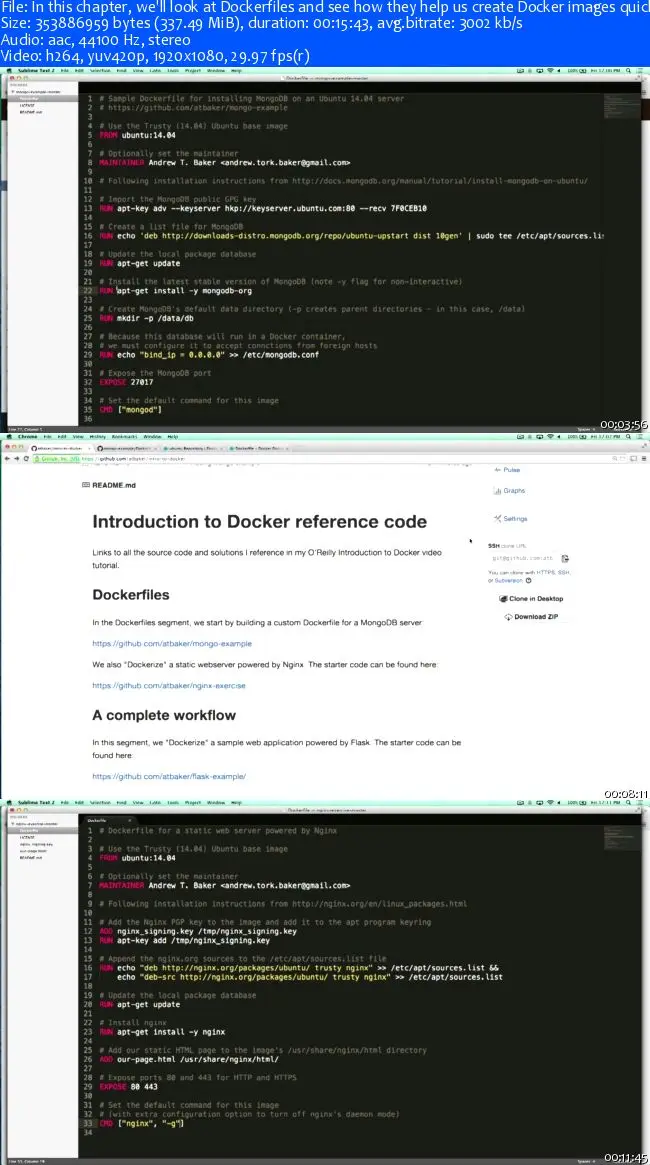Viewport: 650px width, 1165px height.
Task: Switch to the first Chrome tab with GitHub icon
Action: pyautogui.click(x=59, y=448)
